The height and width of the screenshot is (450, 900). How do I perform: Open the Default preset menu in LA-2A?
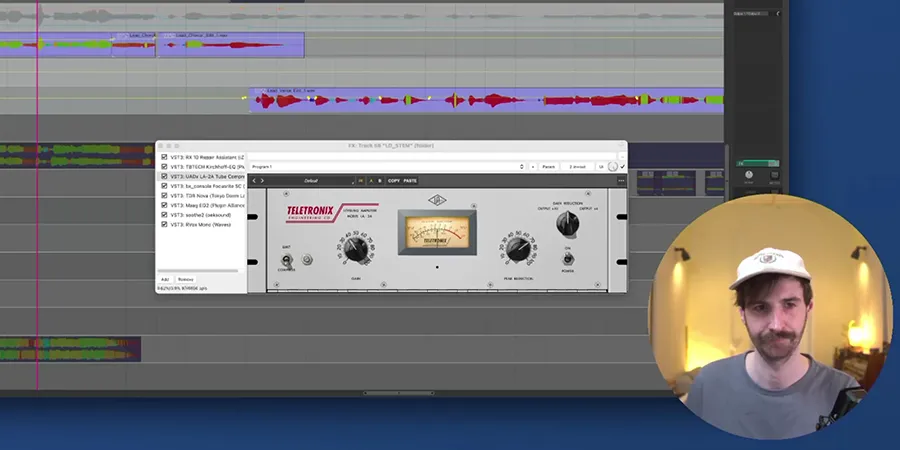coord(312,181)
